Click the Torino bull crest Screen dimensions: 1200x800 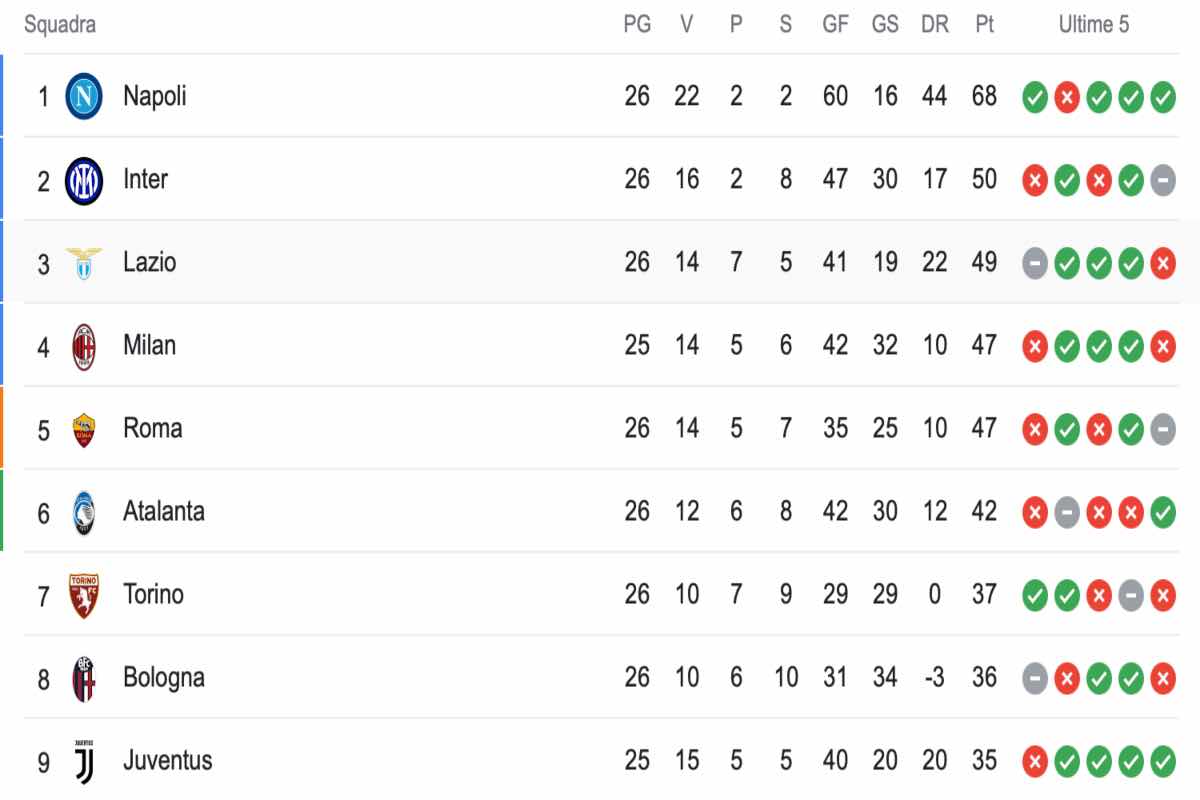[84, 596]
